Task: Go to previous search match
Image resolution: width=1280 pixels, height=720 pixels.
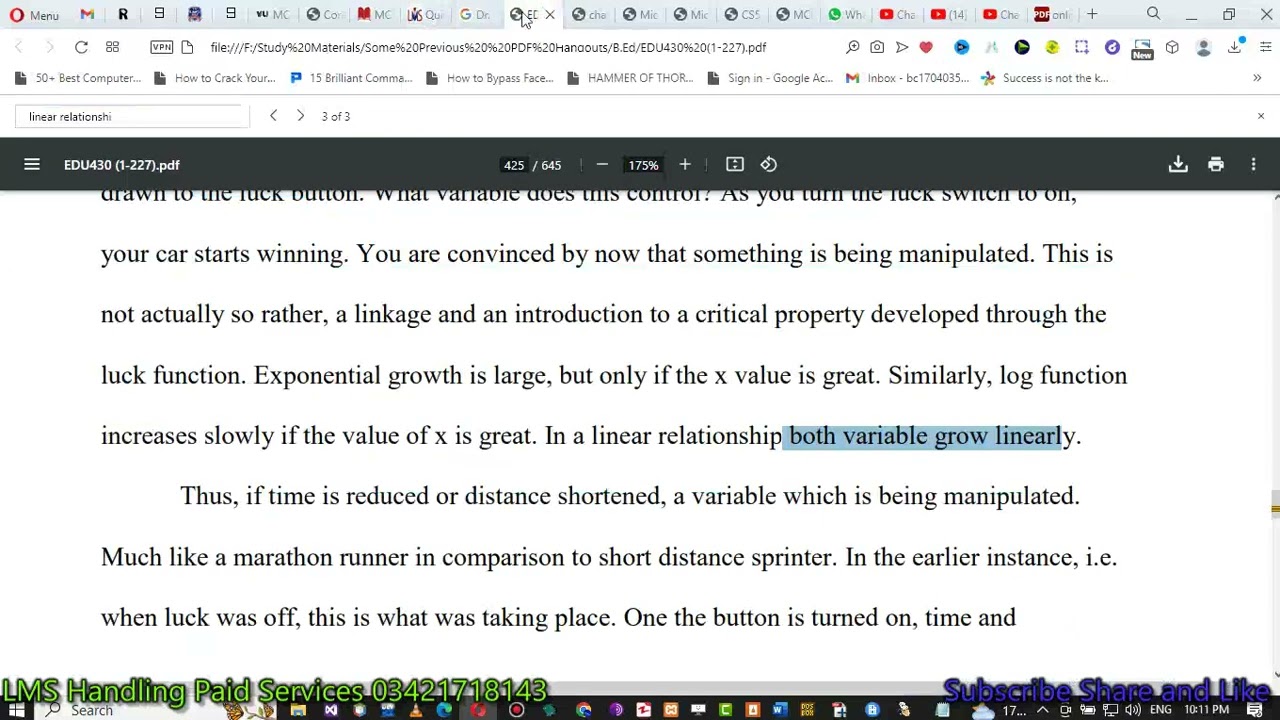Action: coord(273,116)
